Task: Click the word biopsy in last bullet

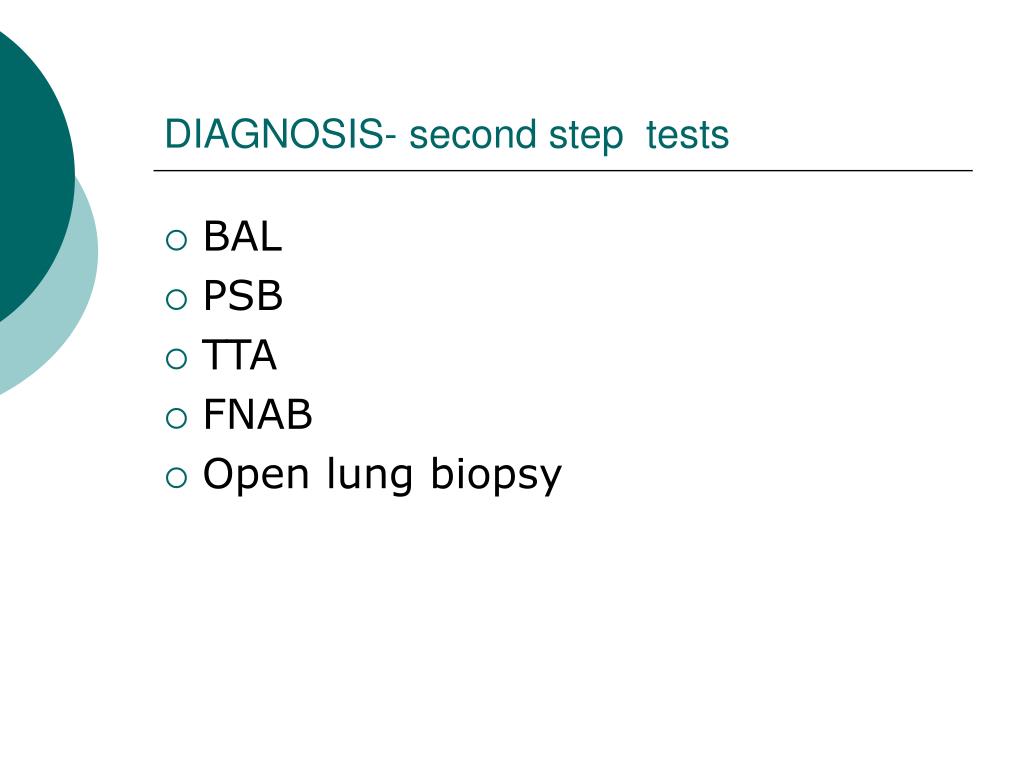Action: [496, 475]
